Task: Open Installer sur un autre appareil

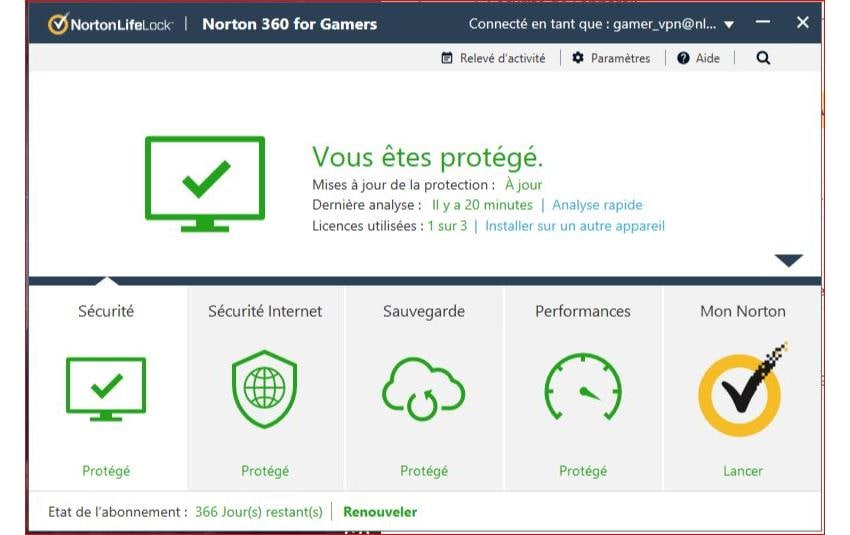Action: pyautogui.click(x=575, y=226)
